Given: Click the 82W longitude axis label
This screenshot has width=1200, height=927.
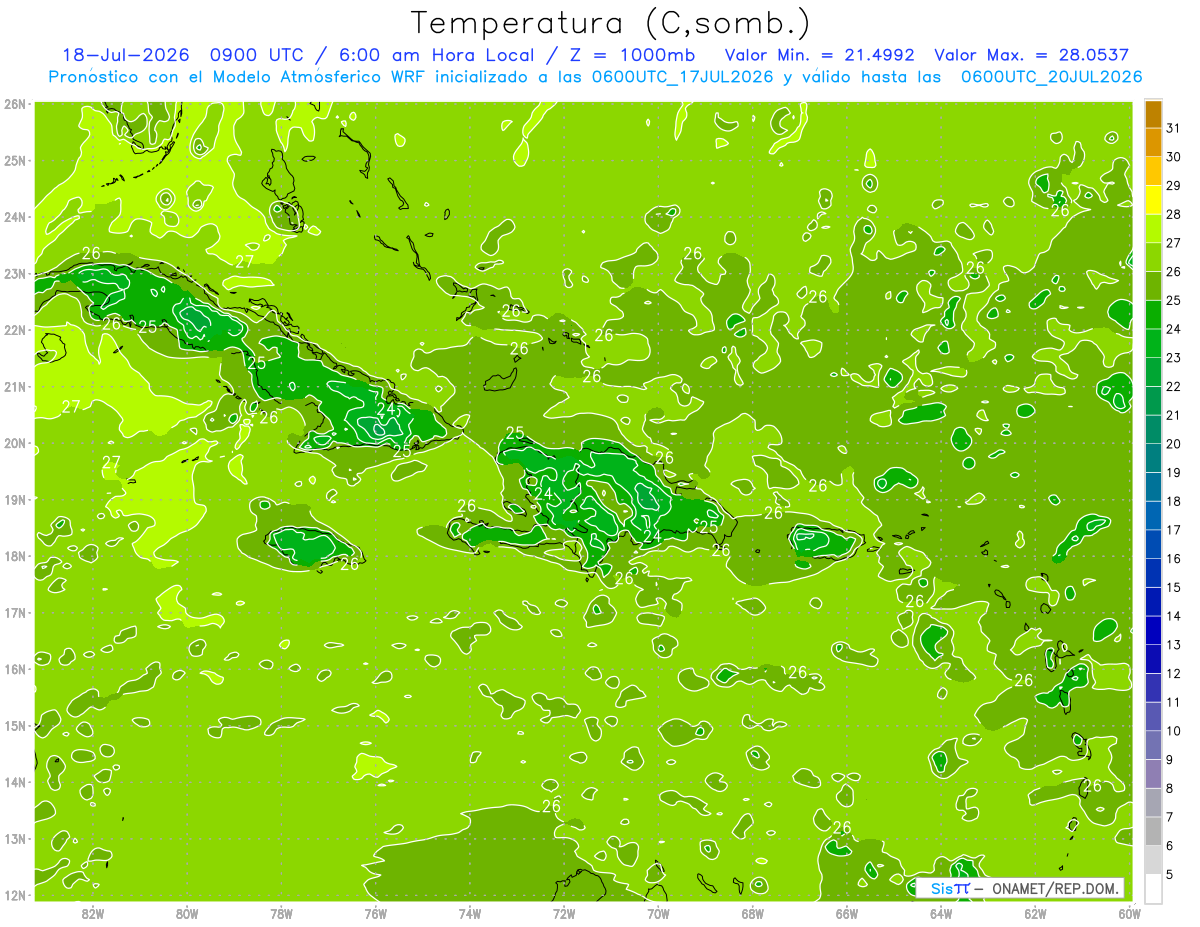Looking at the screenshot, I should pyautogui.click(x=93, y=913).
